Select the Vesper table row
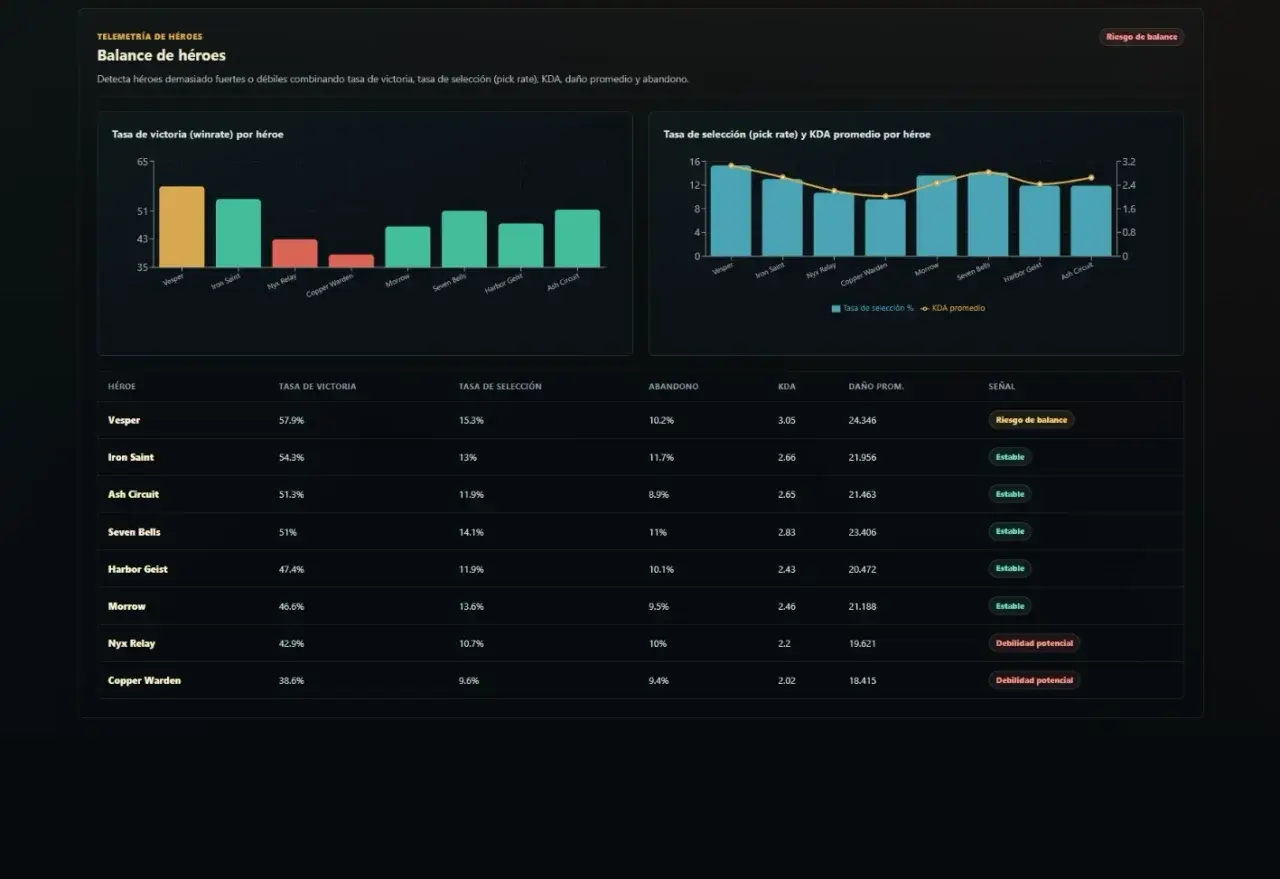The width and height of the screenshot is (1280, 879). [x=640, y=420]
